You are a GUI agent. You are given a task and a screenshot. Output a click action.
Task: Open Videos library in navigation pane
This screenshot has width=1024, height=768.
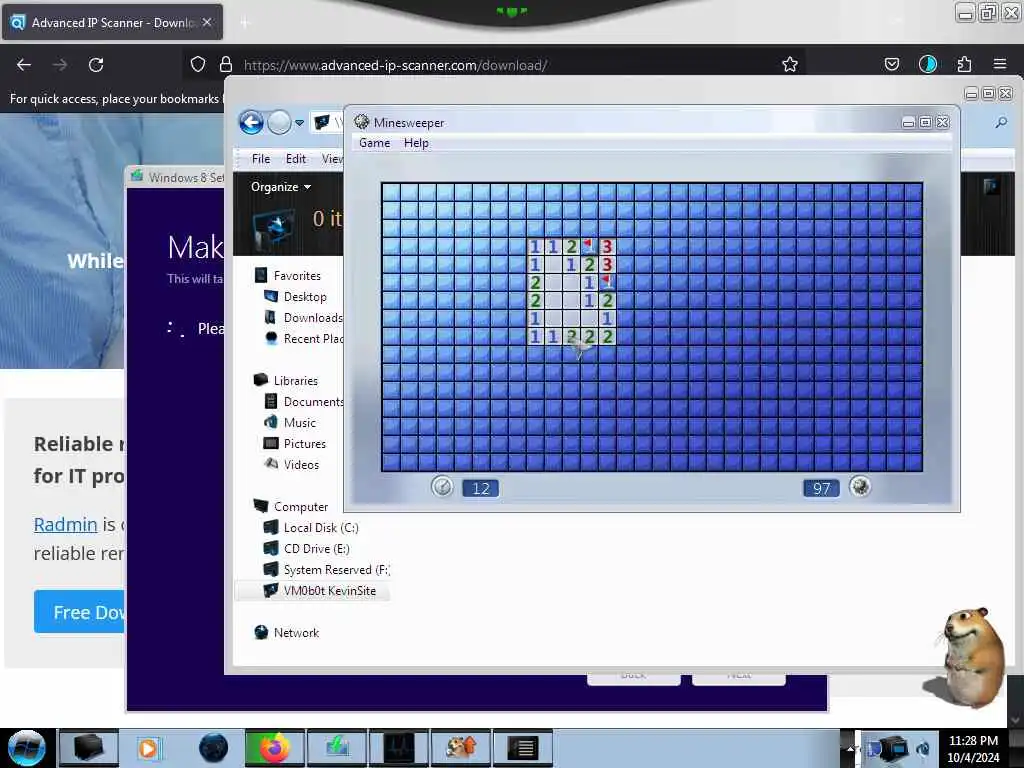coord(301,464)
